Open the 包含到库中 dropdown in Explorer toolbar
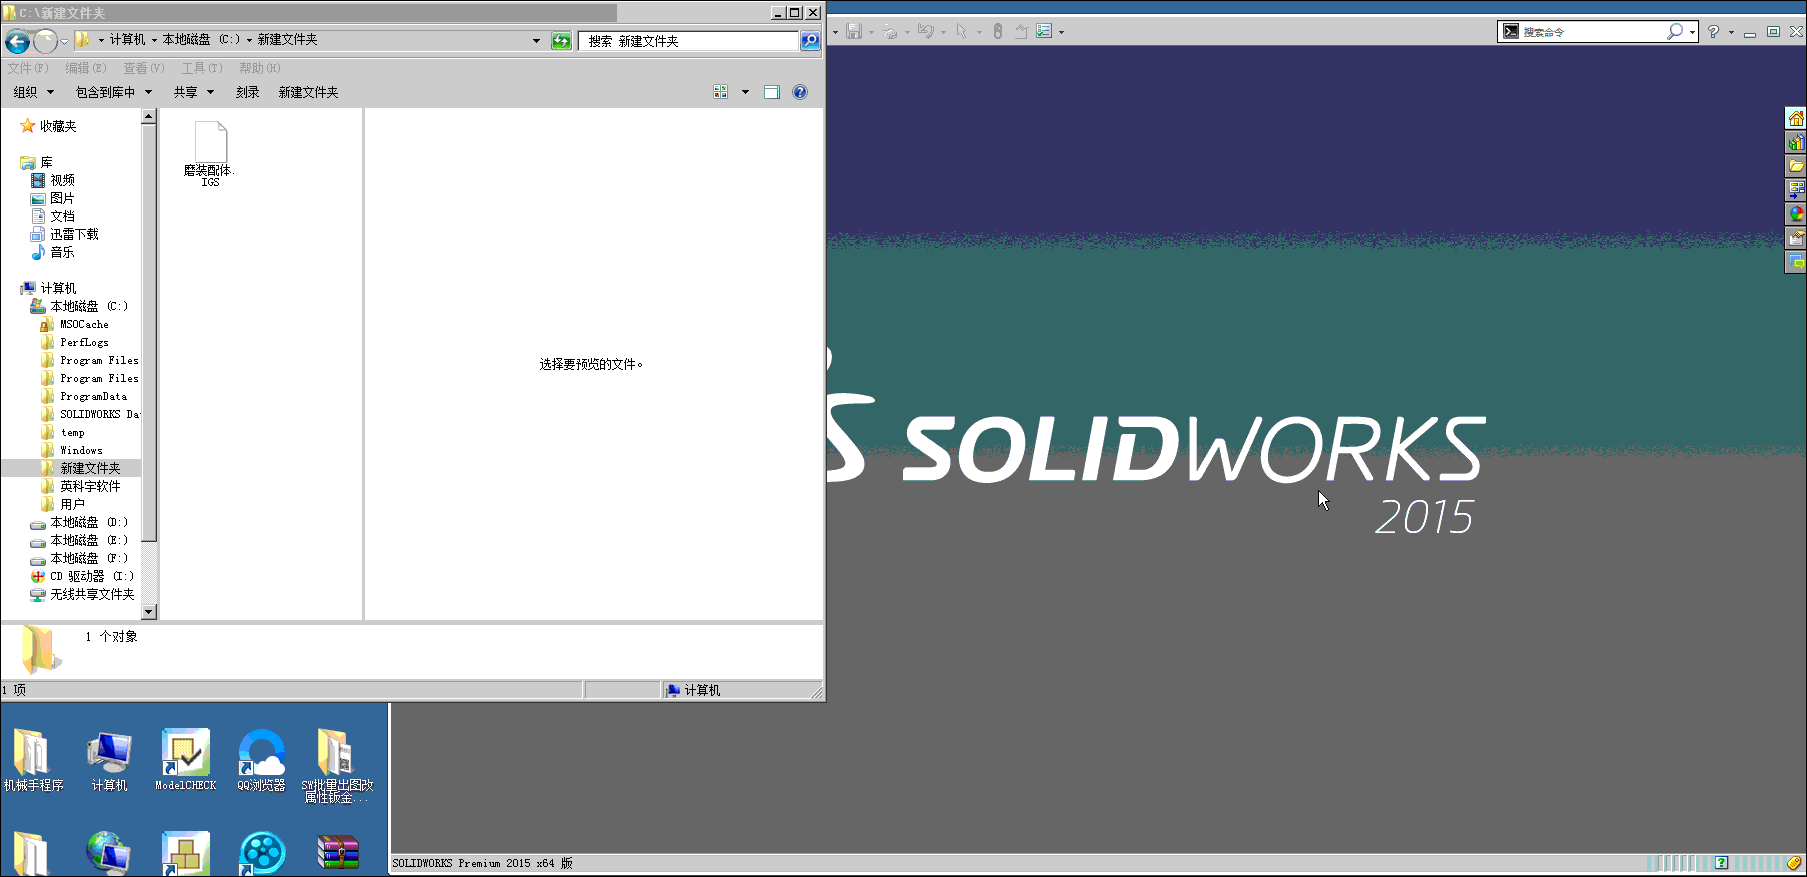The height and width of the screenshot is (877, 1807). click(x=114, y=92)
